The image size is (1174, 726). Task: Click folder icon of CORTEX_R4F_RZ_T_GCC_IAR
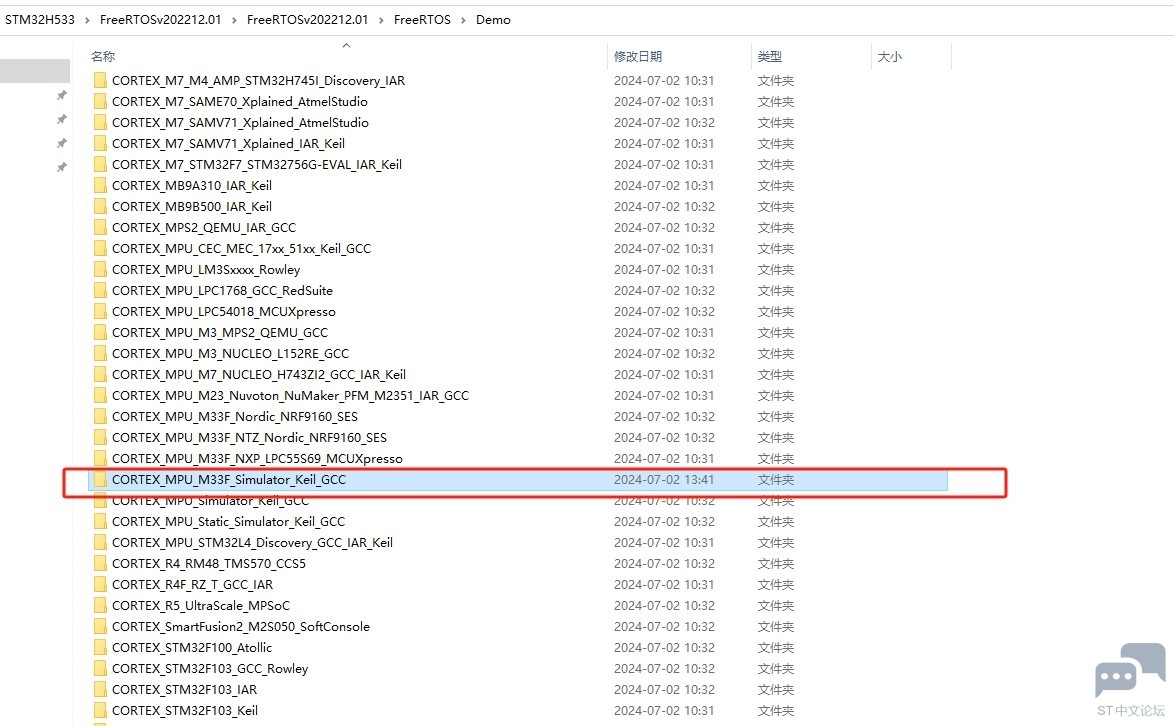point(100,585)
